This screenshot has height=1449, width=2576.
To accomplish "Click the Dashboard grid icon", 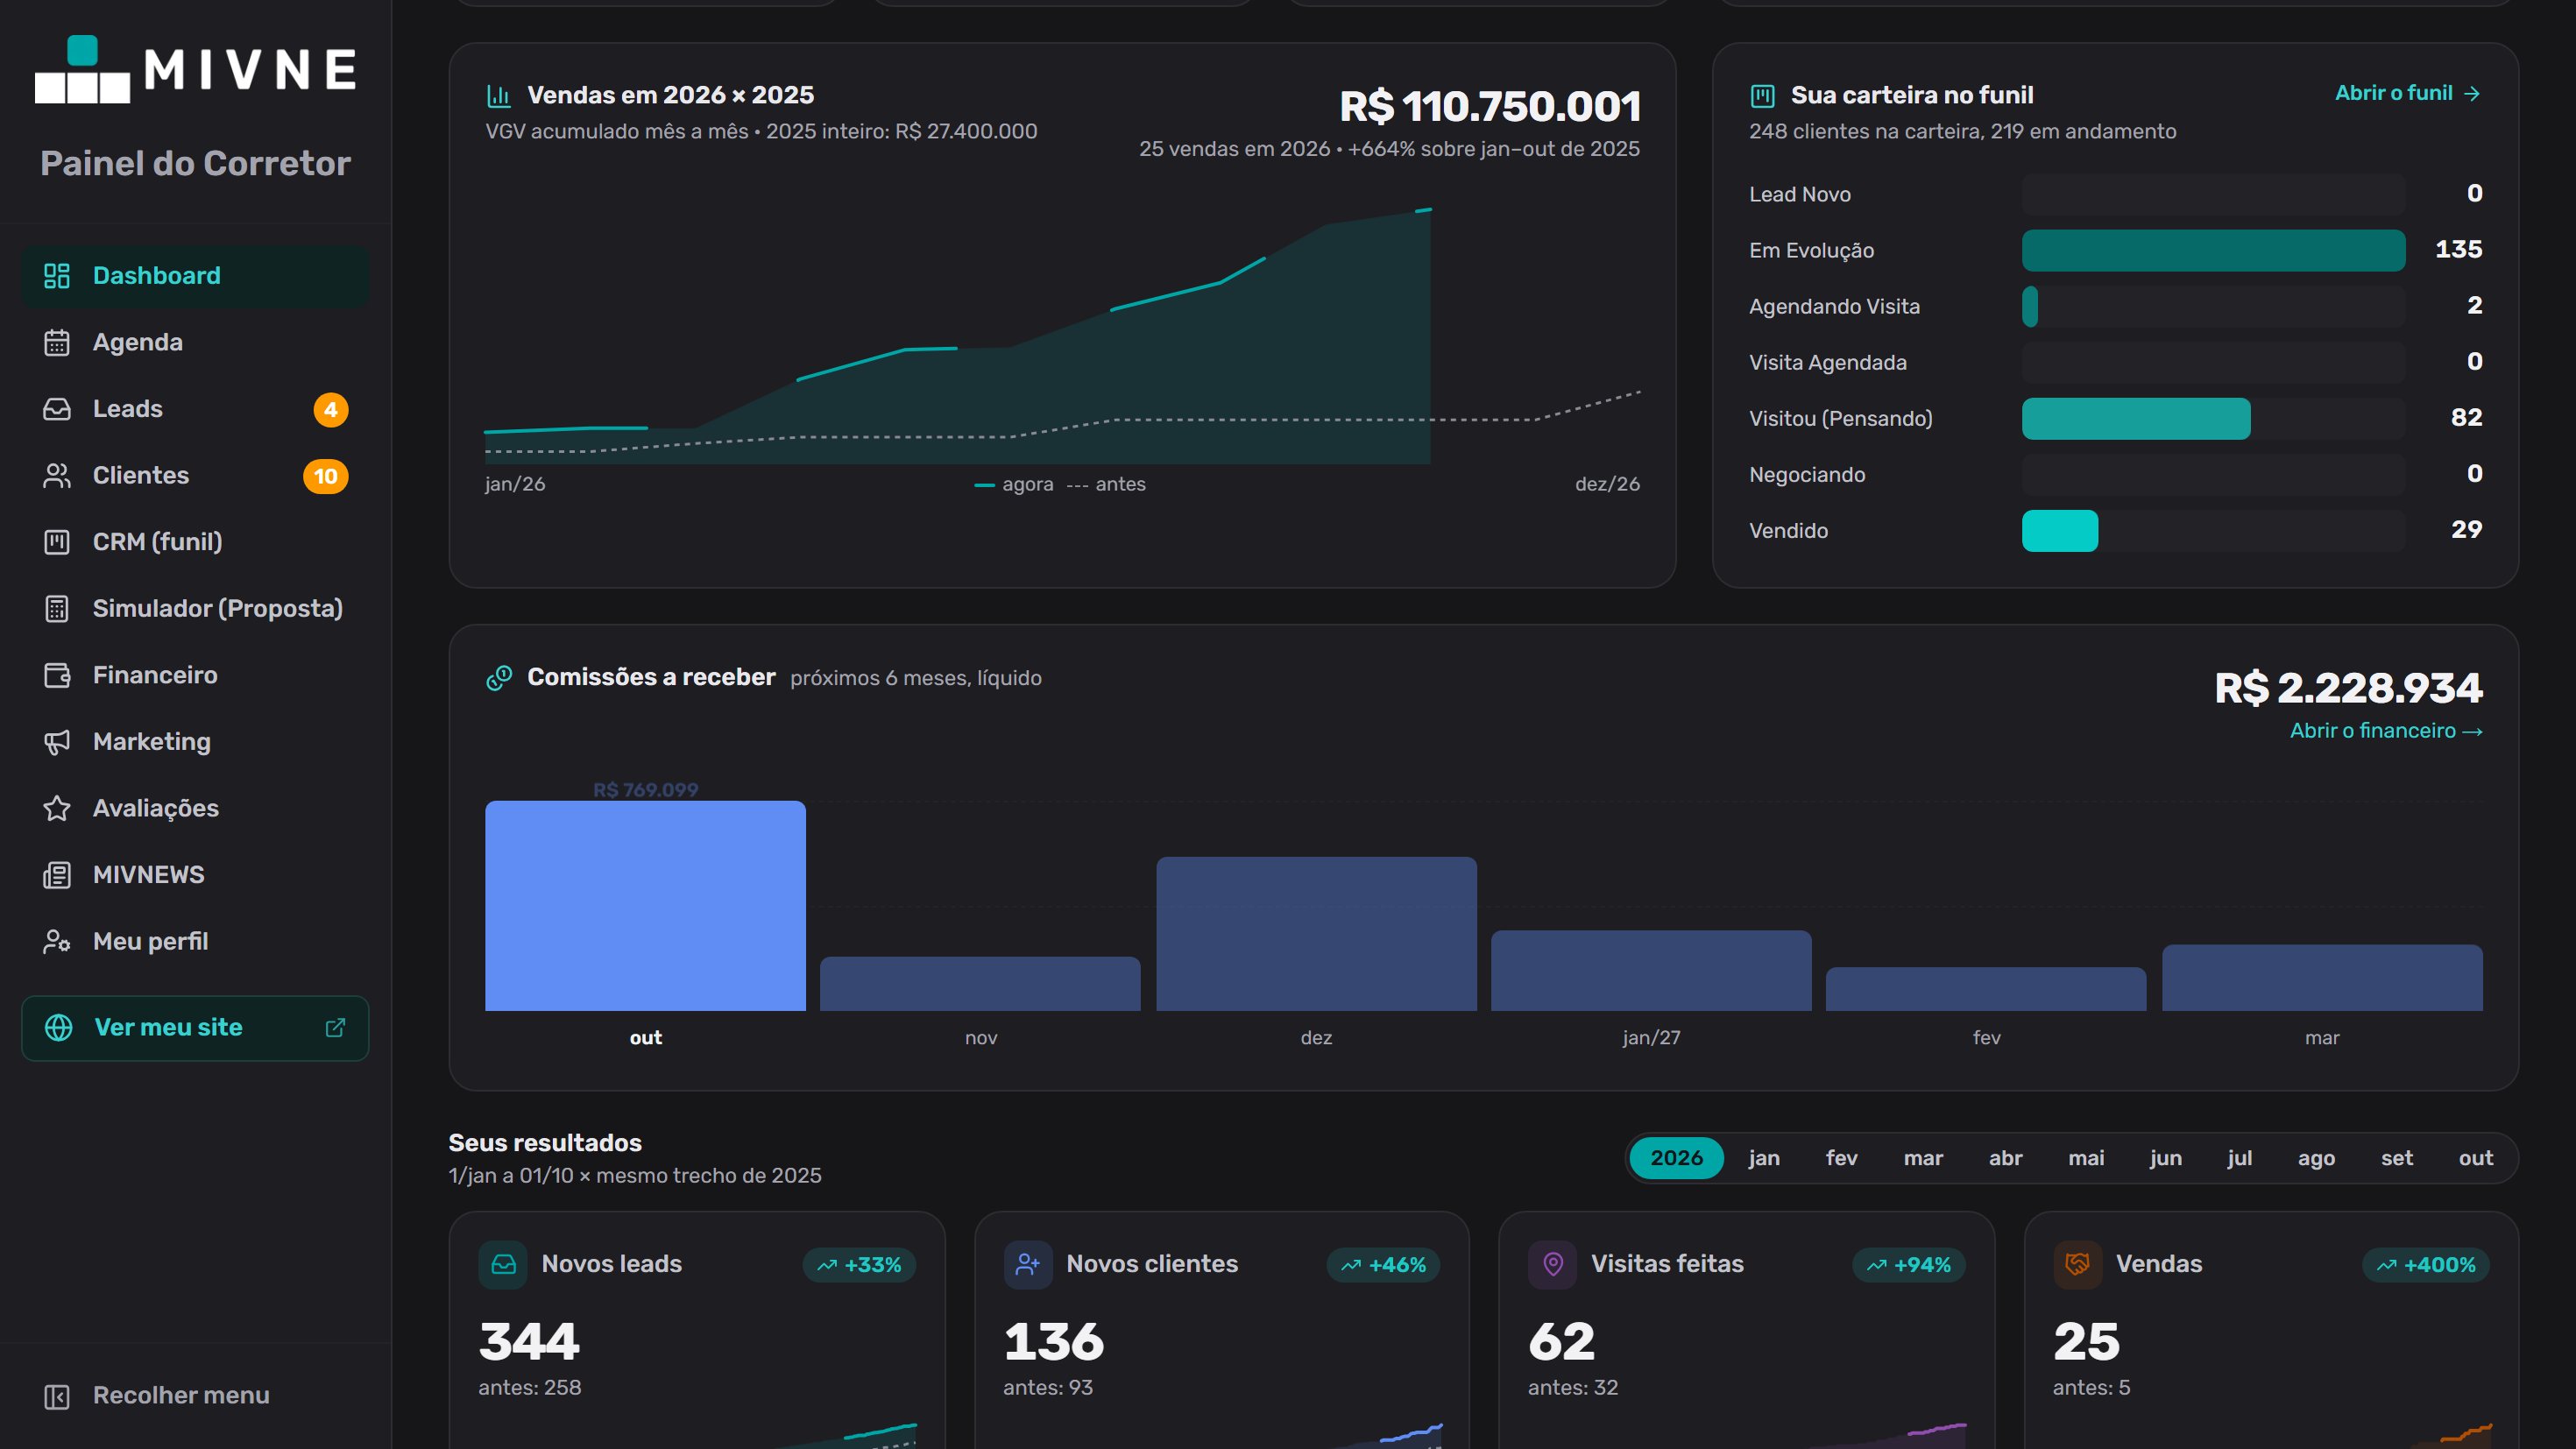I will pyautogui.click(x=57, y=276).
